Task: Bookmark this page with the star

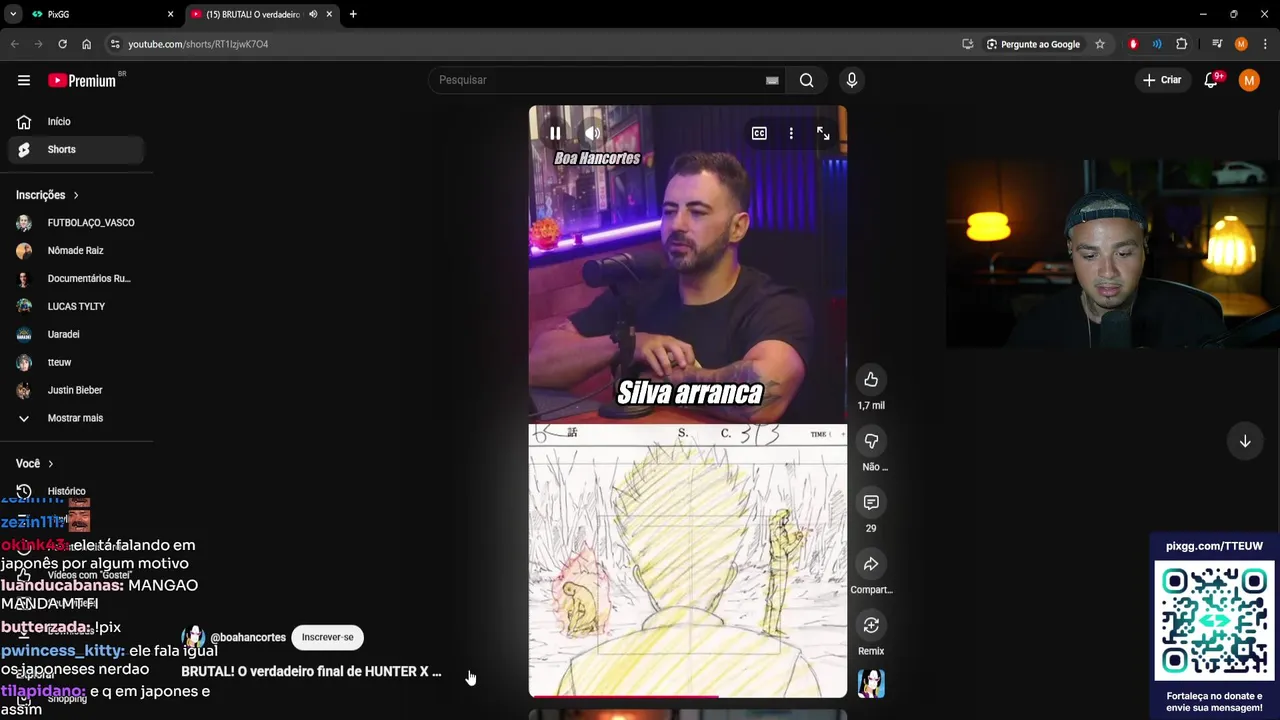Action: click(x=1100, y=44)
